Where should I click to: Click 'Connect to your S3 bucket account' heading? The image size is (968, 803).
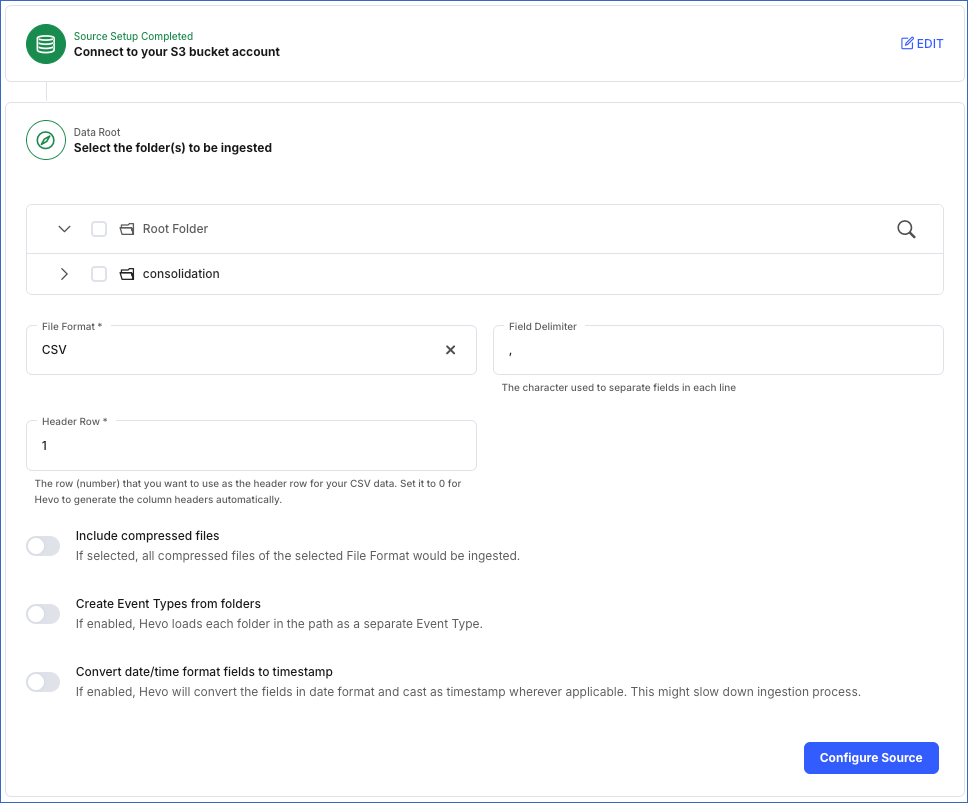[x=177, y=52]
